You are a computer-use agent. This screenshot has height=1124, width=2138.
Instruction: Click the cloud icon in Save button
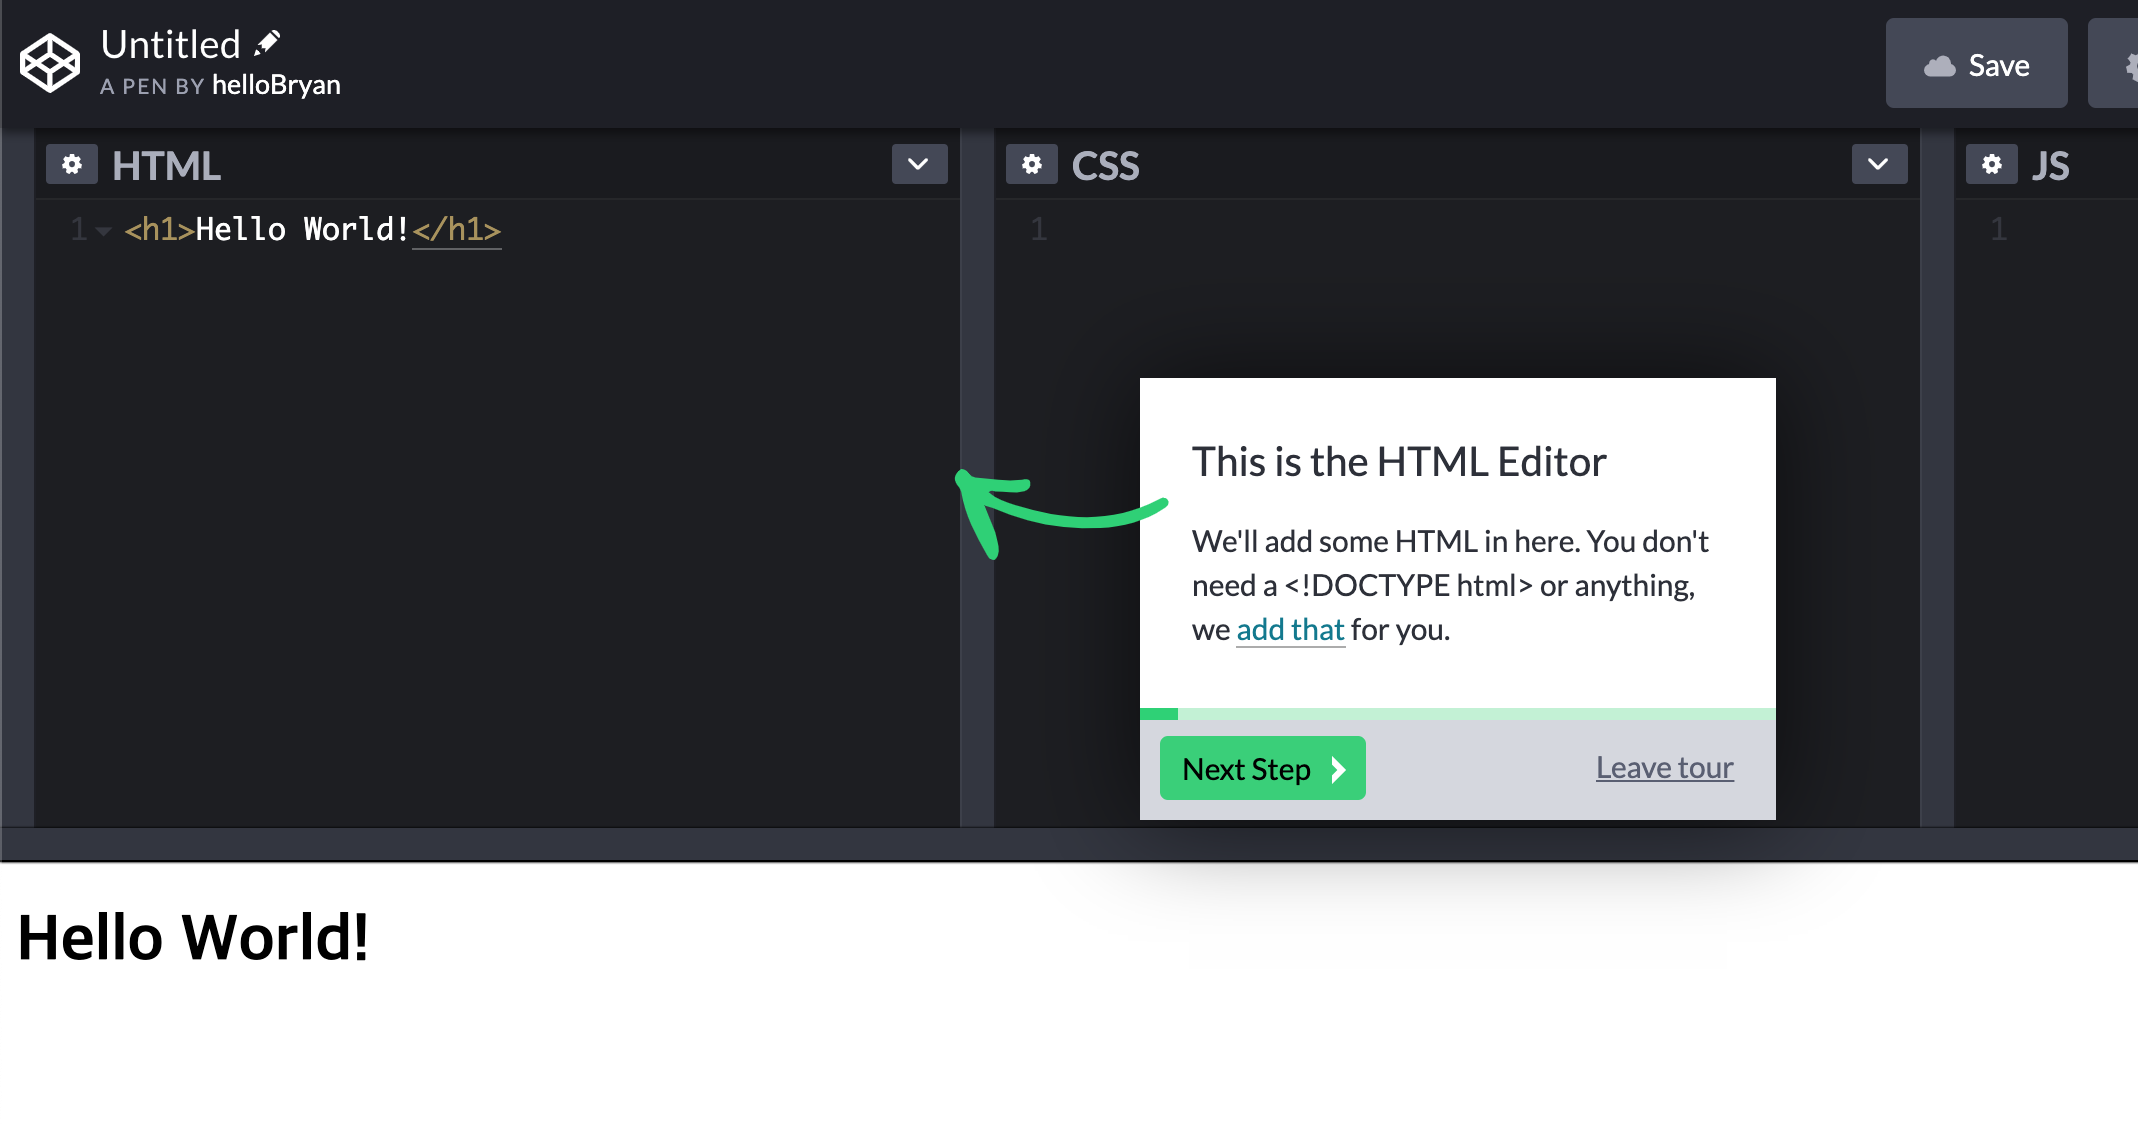click(1939, 66)
